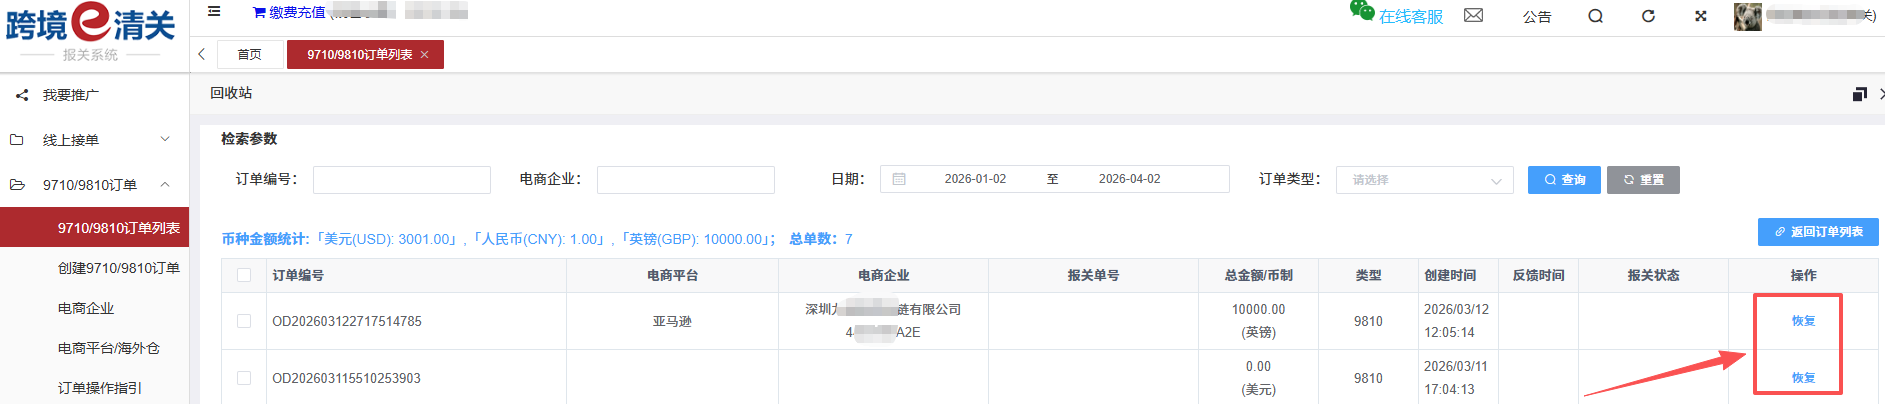
Task: Select the checkbox for order OD202603122717514785
Action: [x=244, y=321]
